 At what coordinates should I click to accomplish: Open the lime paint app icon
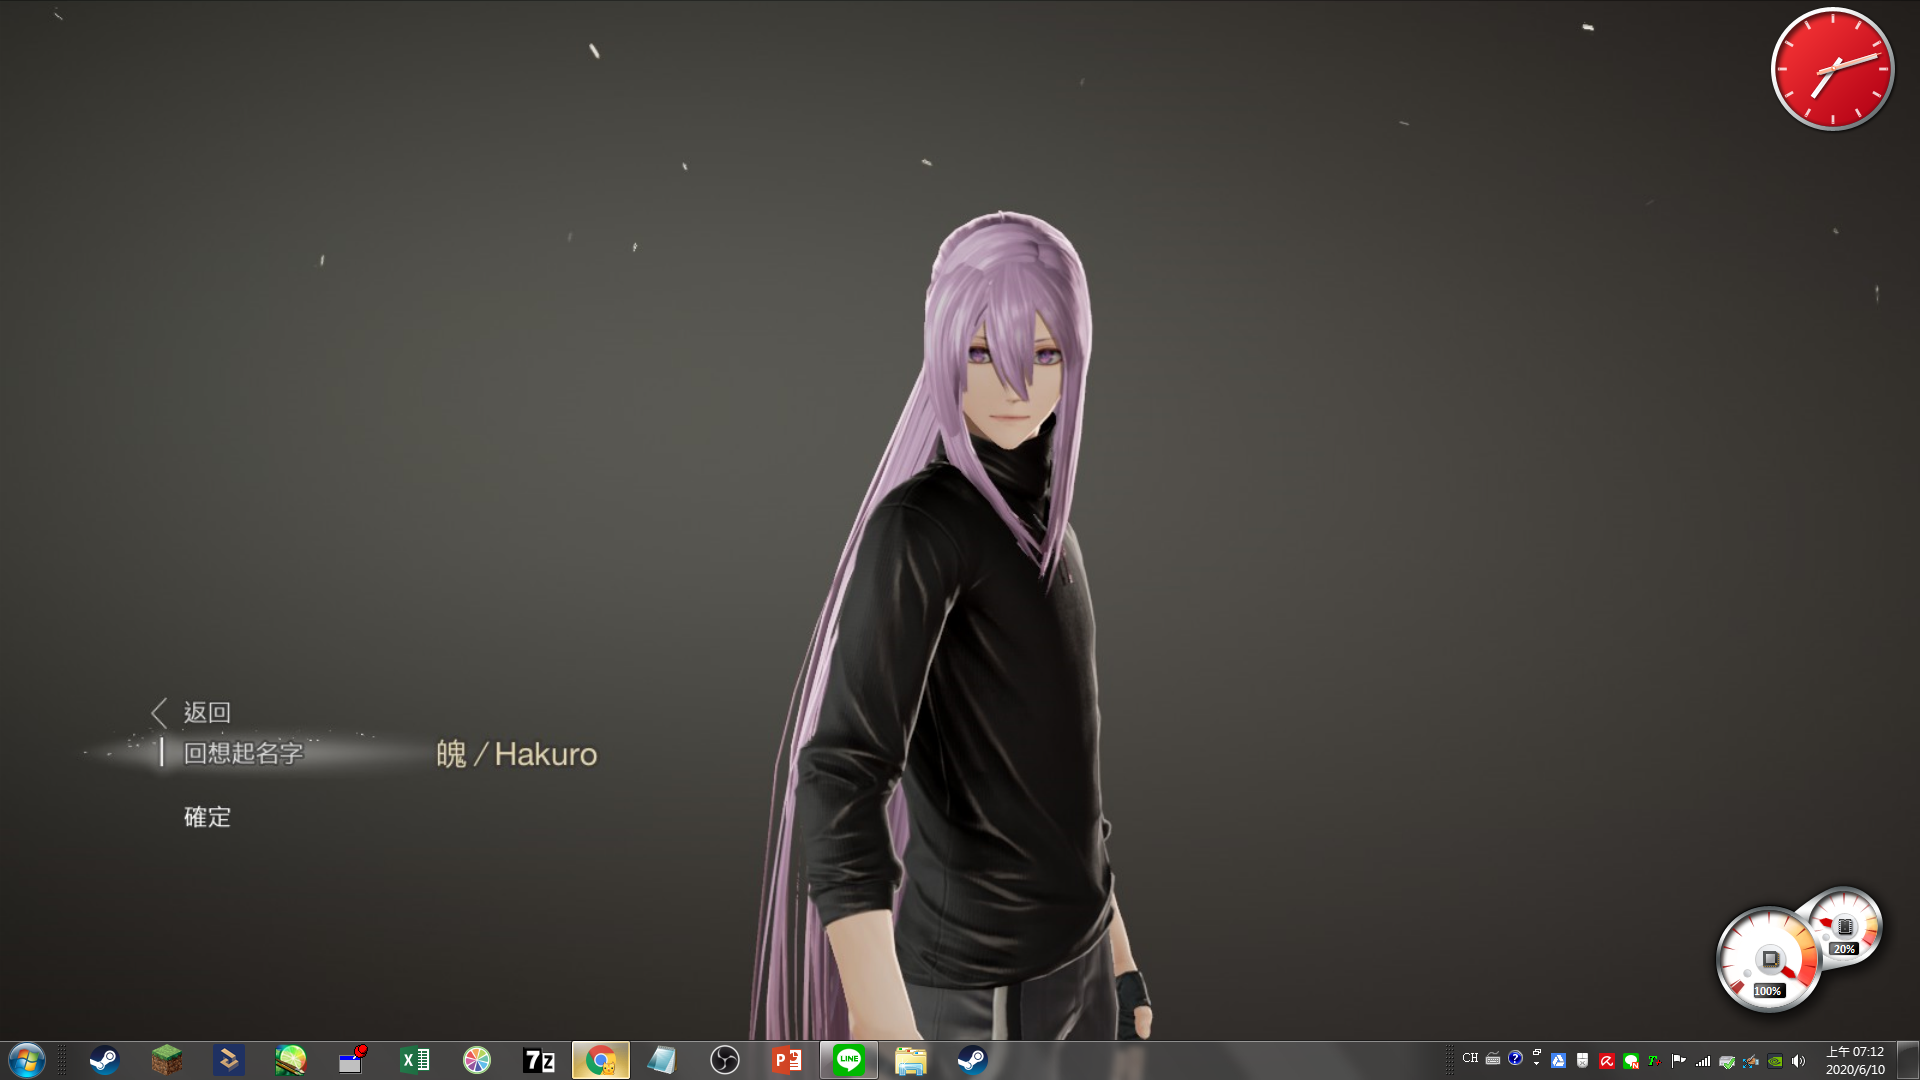[291, 1060]
